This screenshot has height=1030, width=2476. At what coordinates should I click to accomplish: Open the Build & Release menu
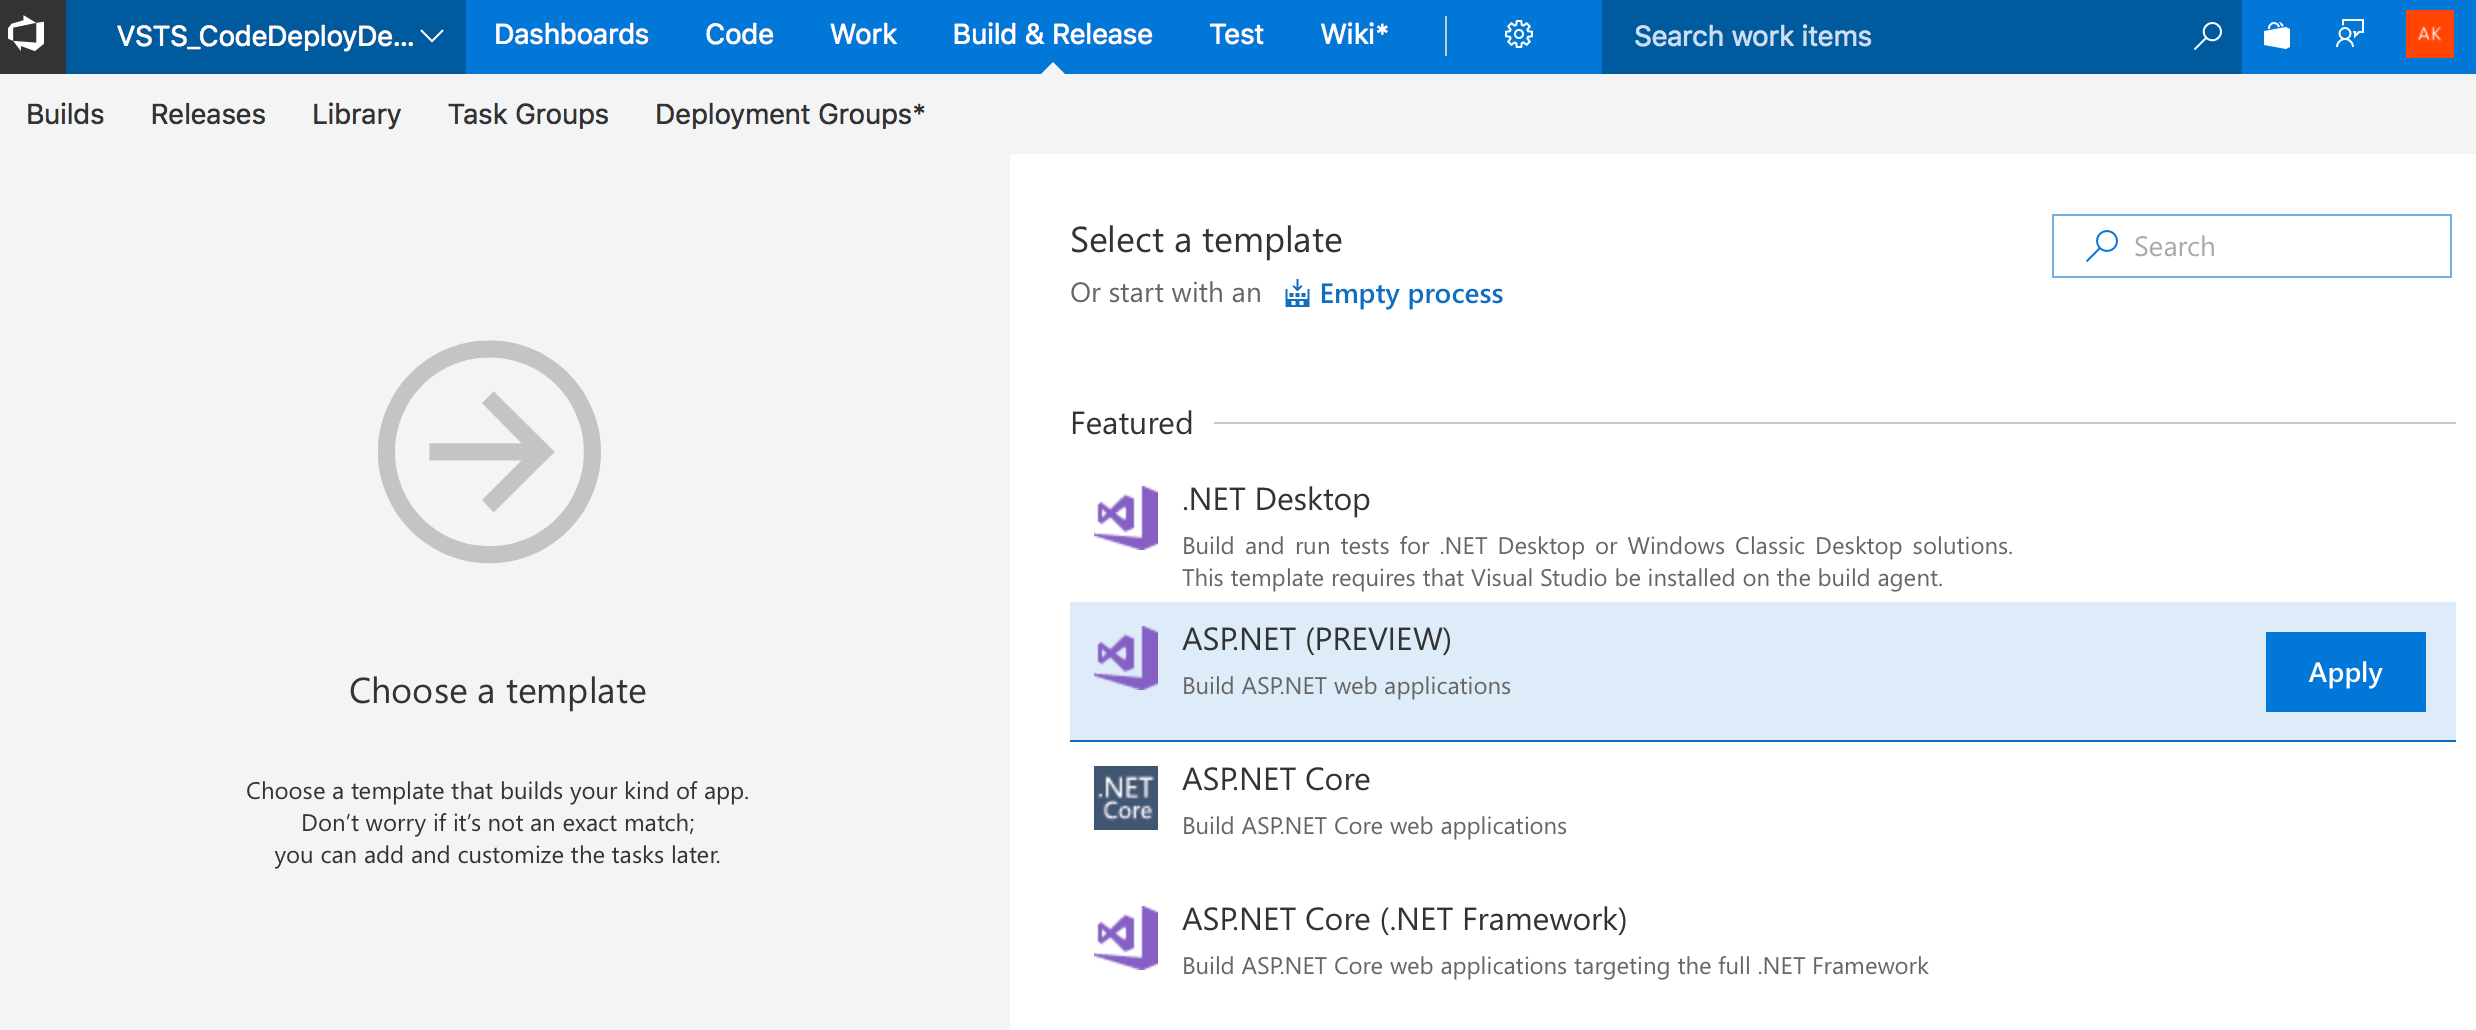[x=1052, y=35]
